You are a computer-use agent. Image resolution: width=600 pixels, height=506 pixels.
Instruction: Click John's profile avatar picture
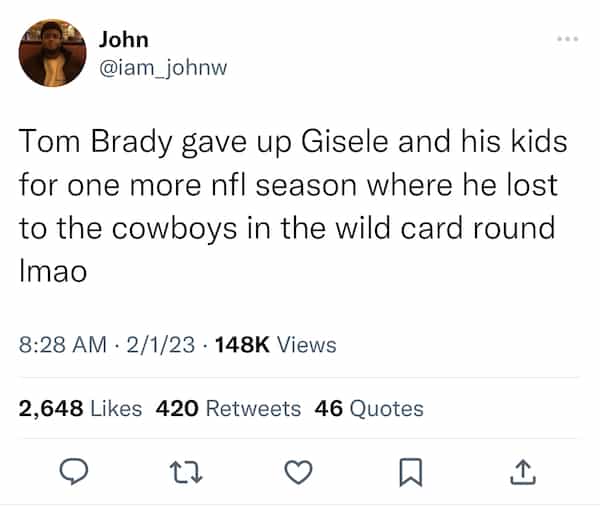tap(52, 53)
